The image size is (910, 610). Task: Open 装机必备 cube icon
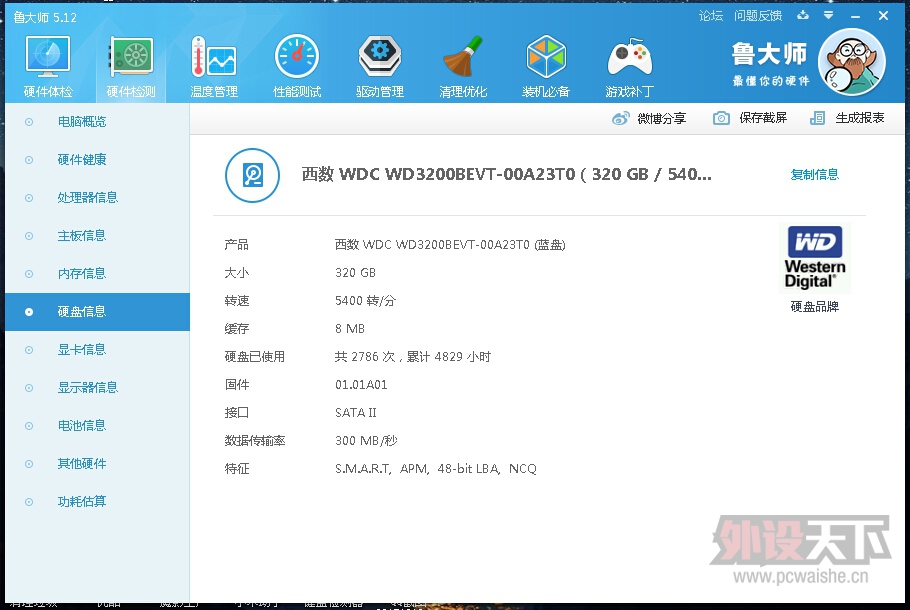[x=546, y=57]
